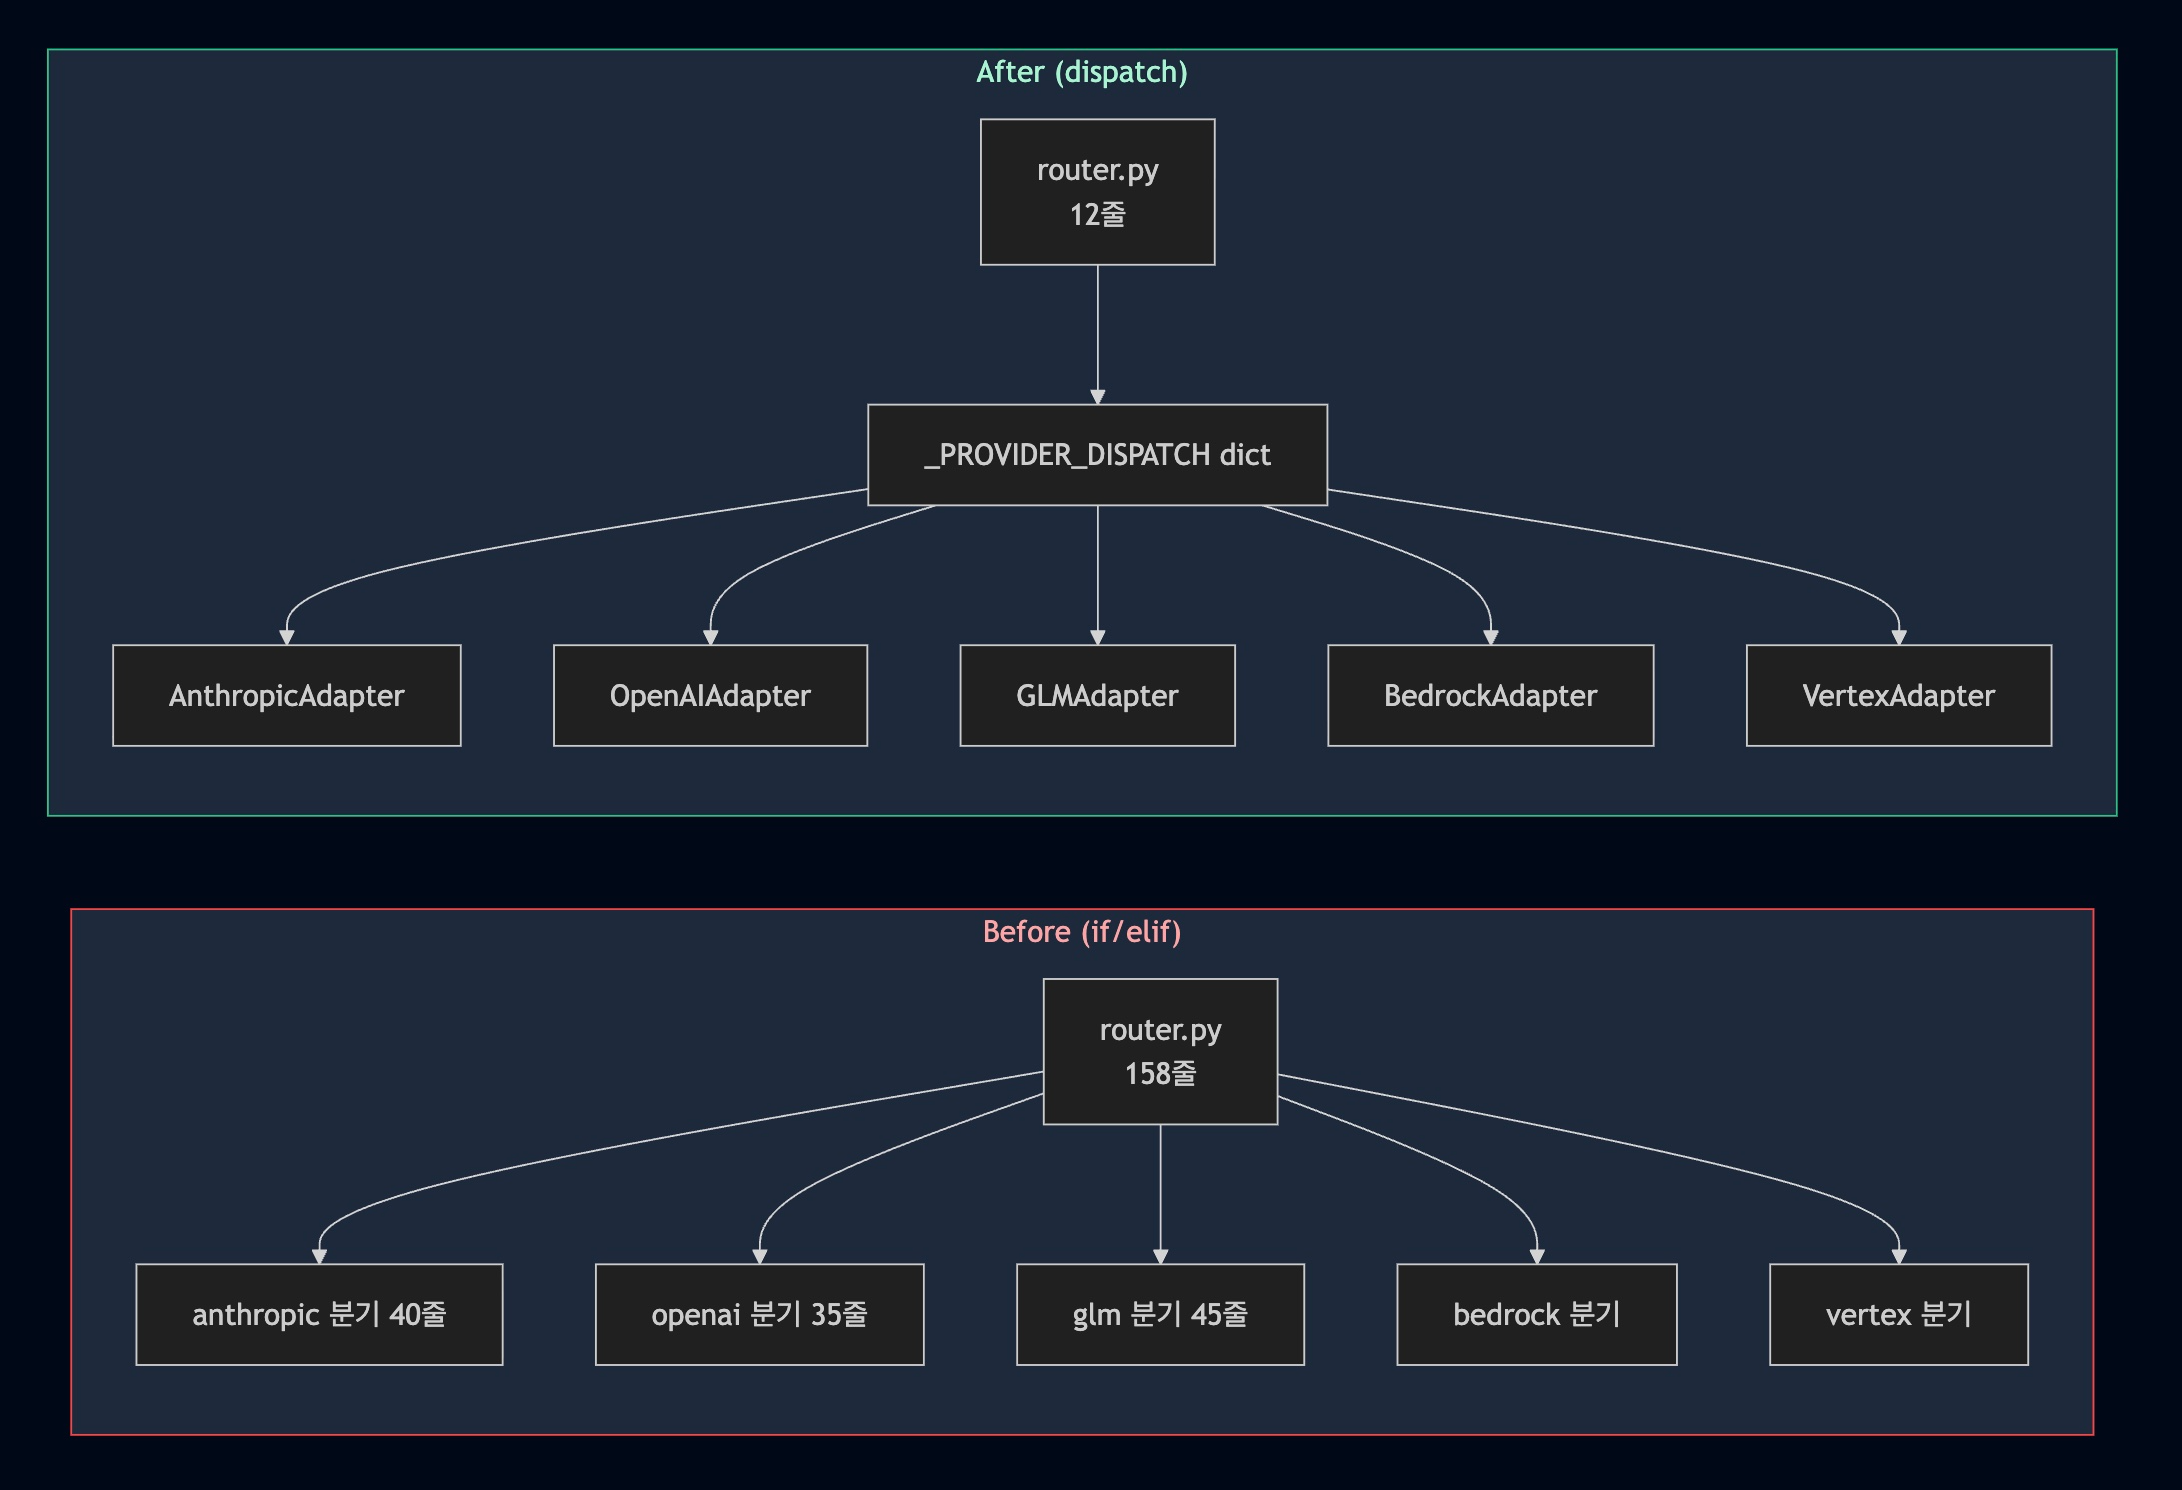Select the vertex 분기 box

1898,1314
